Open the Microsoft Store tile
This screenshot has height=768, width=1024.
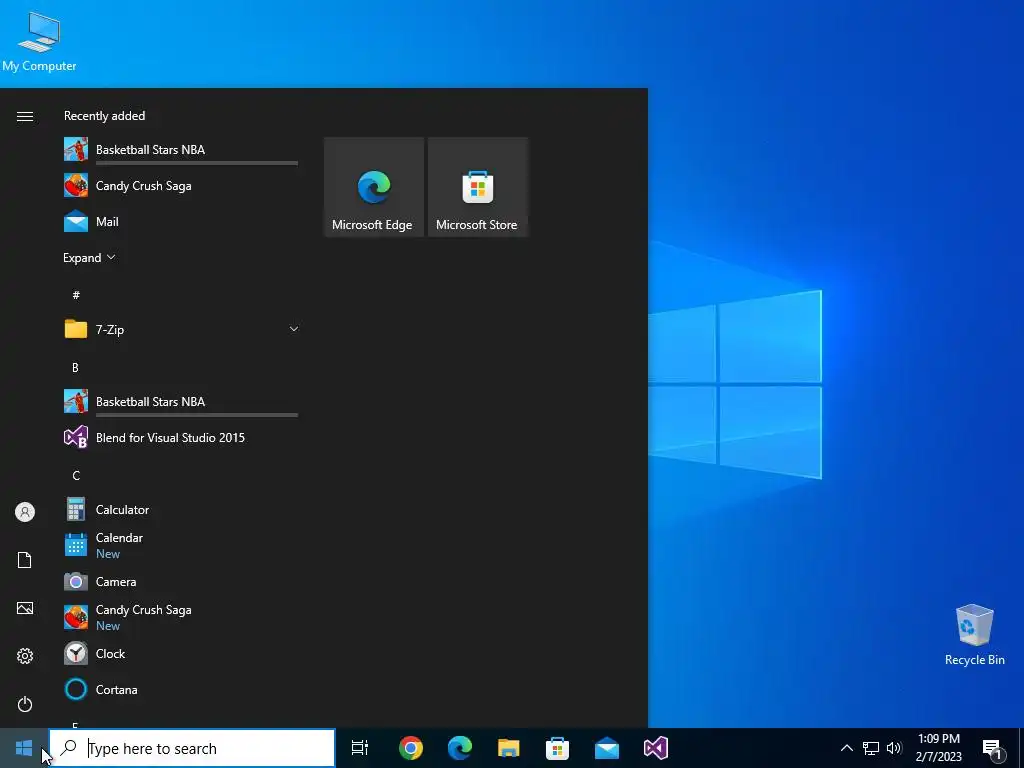[477, 187]
